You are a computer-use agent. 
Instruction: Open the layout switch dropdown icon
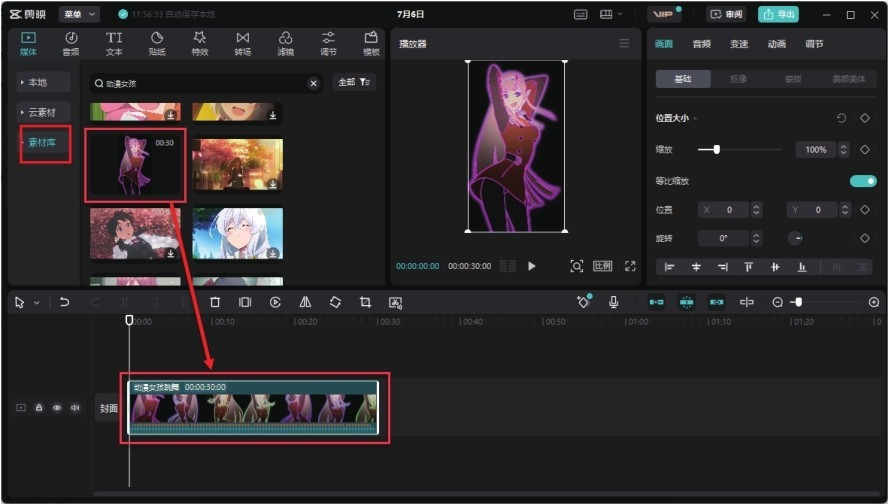tap(611, 15)
